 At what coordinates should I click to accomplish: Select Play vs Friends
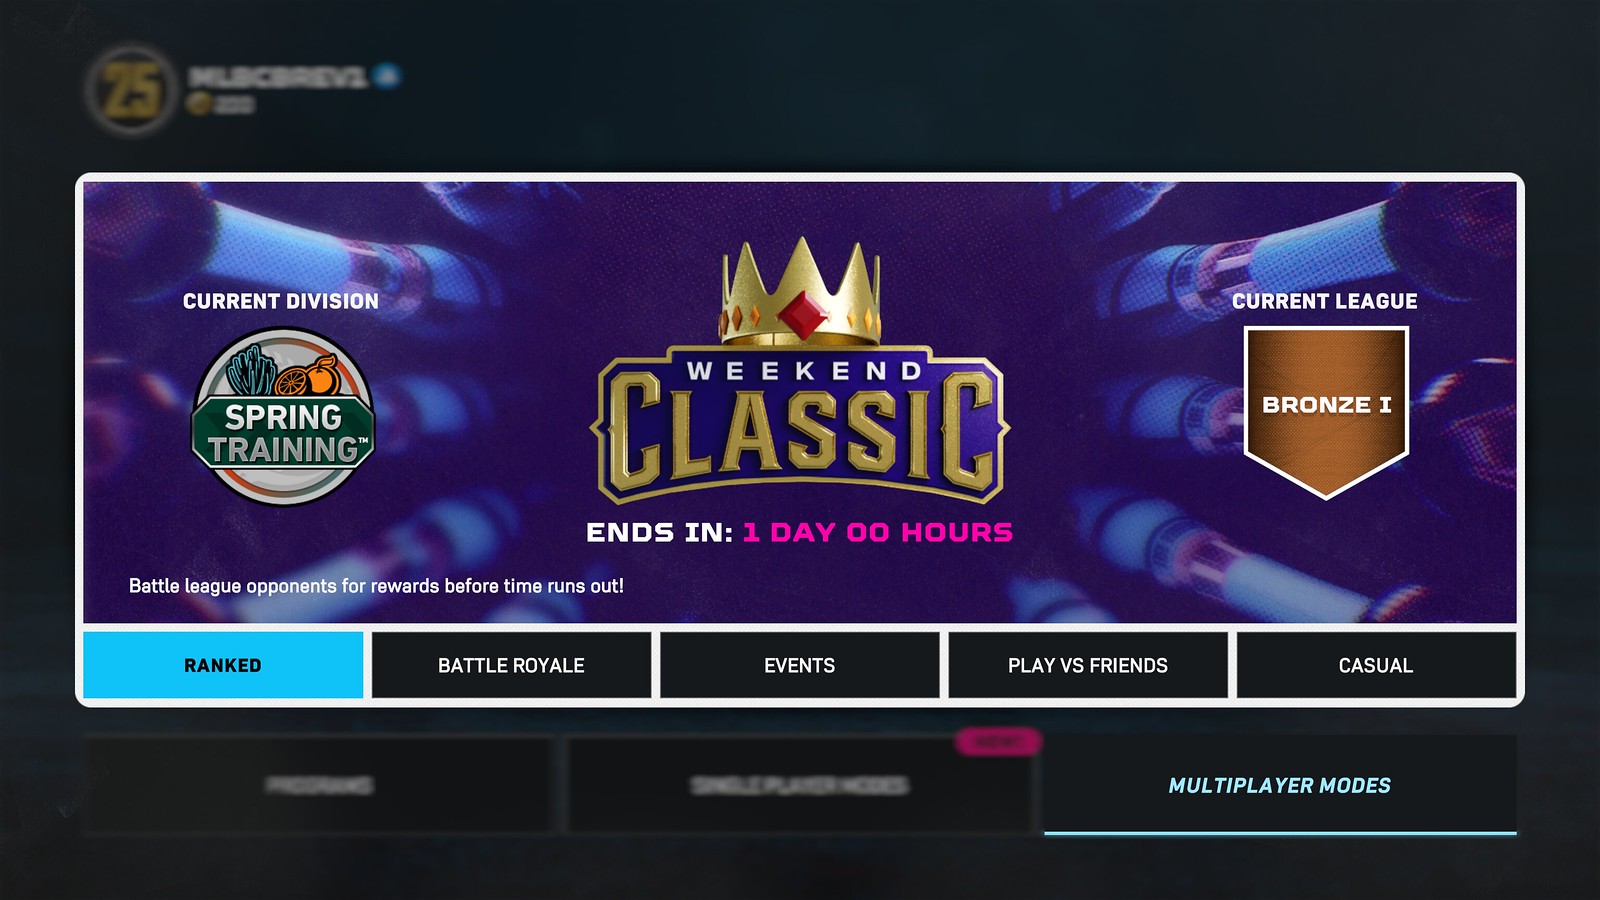pos(1088,665)
